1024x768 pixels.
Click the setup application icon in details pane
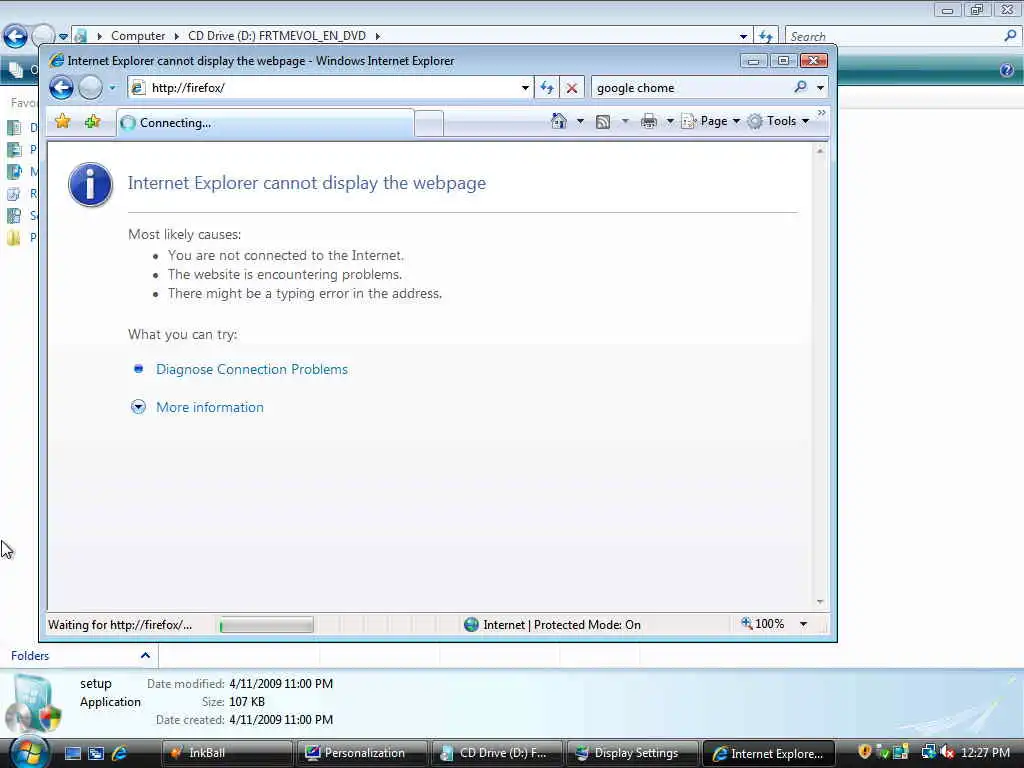point(33,702)
